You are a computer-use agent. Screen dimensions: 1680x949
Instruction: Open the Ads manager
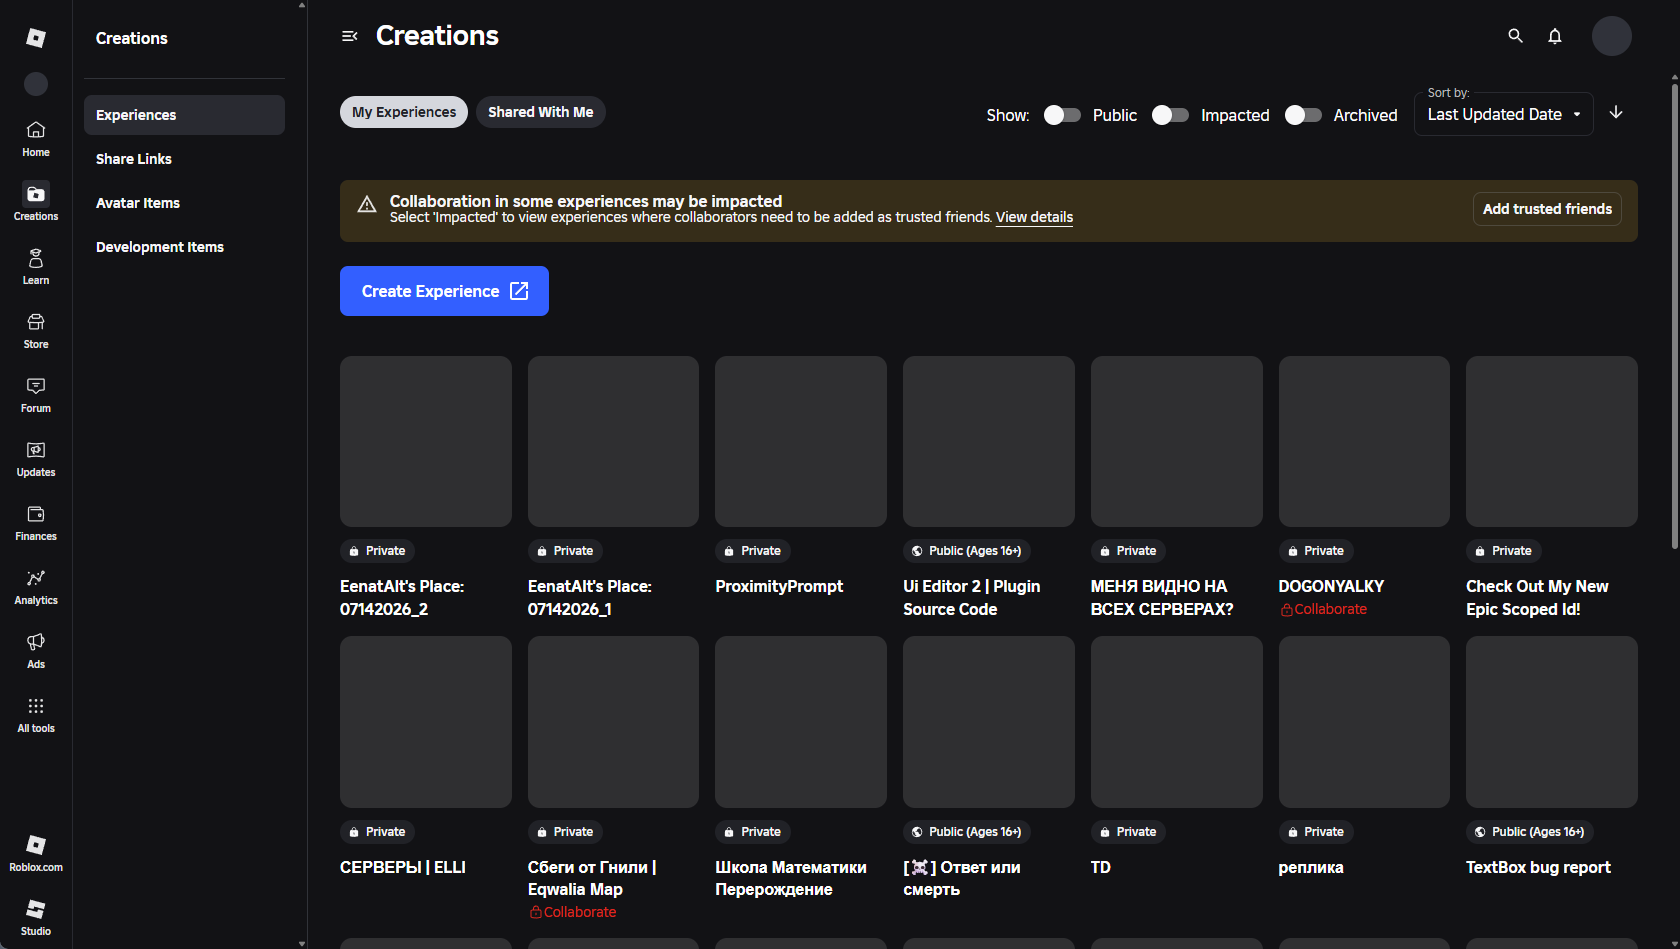(x=36, y=651)
